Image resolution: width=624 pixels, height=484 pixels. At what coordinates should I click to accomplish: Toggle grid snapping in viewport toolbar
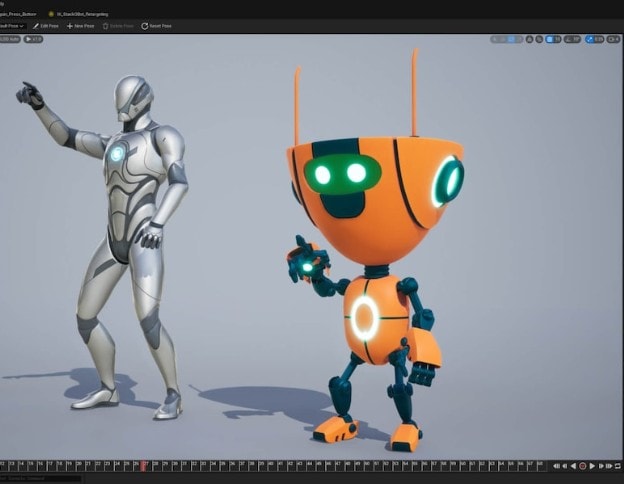pyautogui.click(x=549, y=39)
